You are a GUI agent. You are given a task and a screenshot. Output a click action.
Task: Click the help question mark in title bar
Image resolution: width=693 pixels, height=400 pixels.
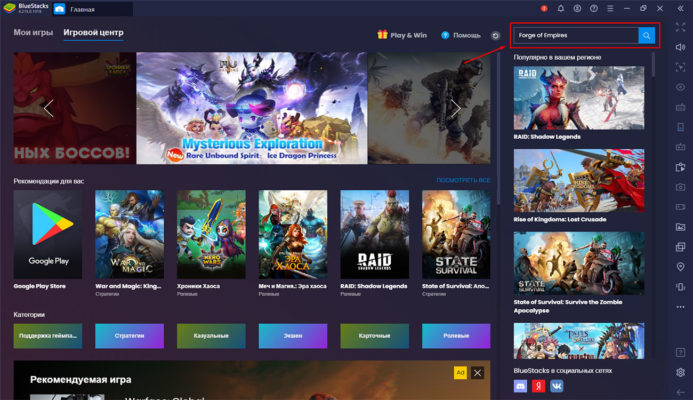click(594, 8)
